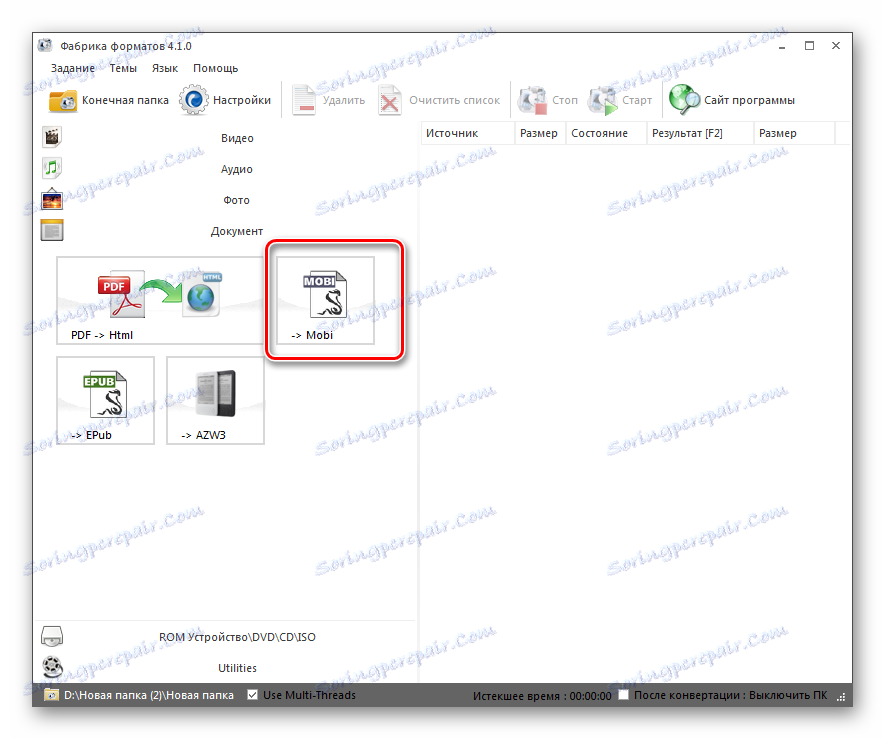Collapse the Документ category
The height and width of the screenshot is (739, 885).
(236, 231)
